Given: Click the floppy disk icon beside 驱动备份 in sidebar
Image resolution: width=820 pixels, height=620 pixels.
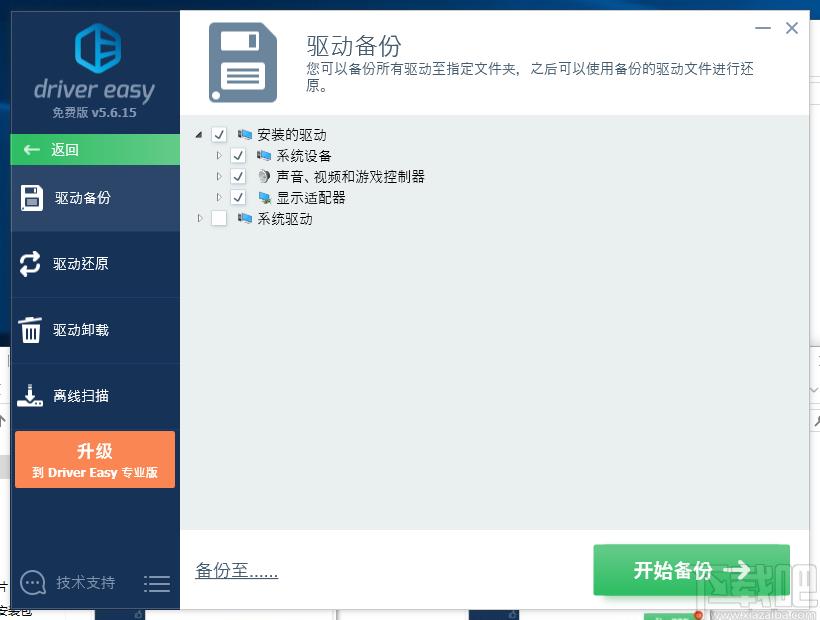Looking at the screenshot, I should tap(32, 198).
